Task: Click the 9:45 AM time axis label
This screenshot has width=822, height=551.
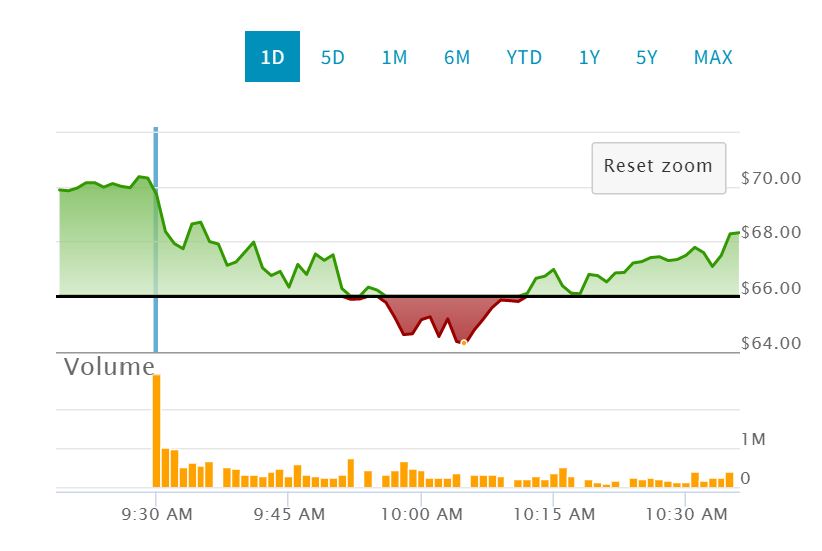Action: point(289,515)
